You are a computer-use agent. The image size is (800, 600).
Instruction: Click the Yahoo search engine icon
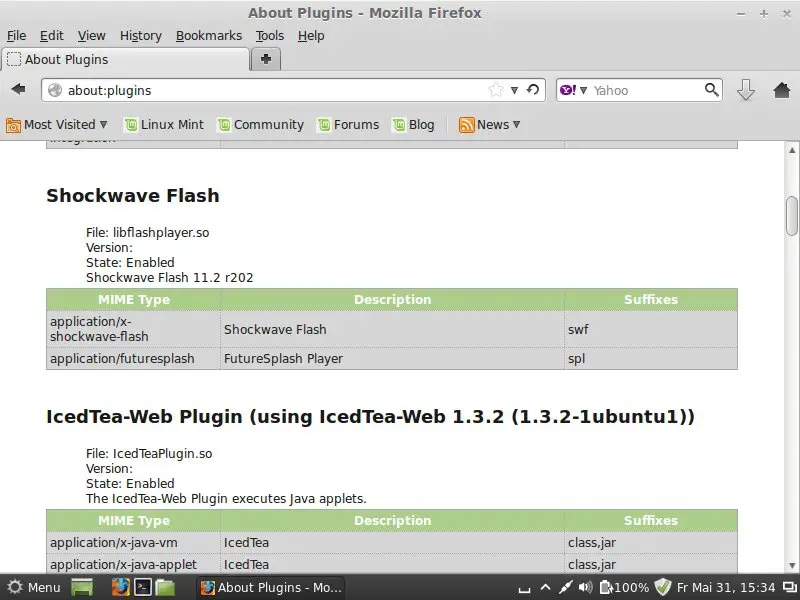[567, 90]
